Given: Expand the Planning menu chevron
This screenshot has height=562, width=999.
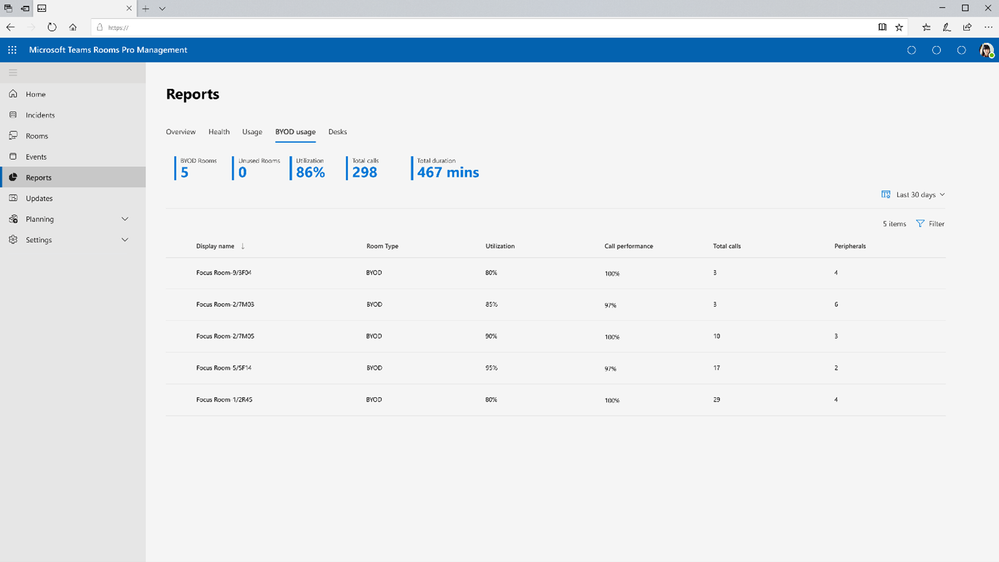Looking at the screenshot, I should pos(125,219).
